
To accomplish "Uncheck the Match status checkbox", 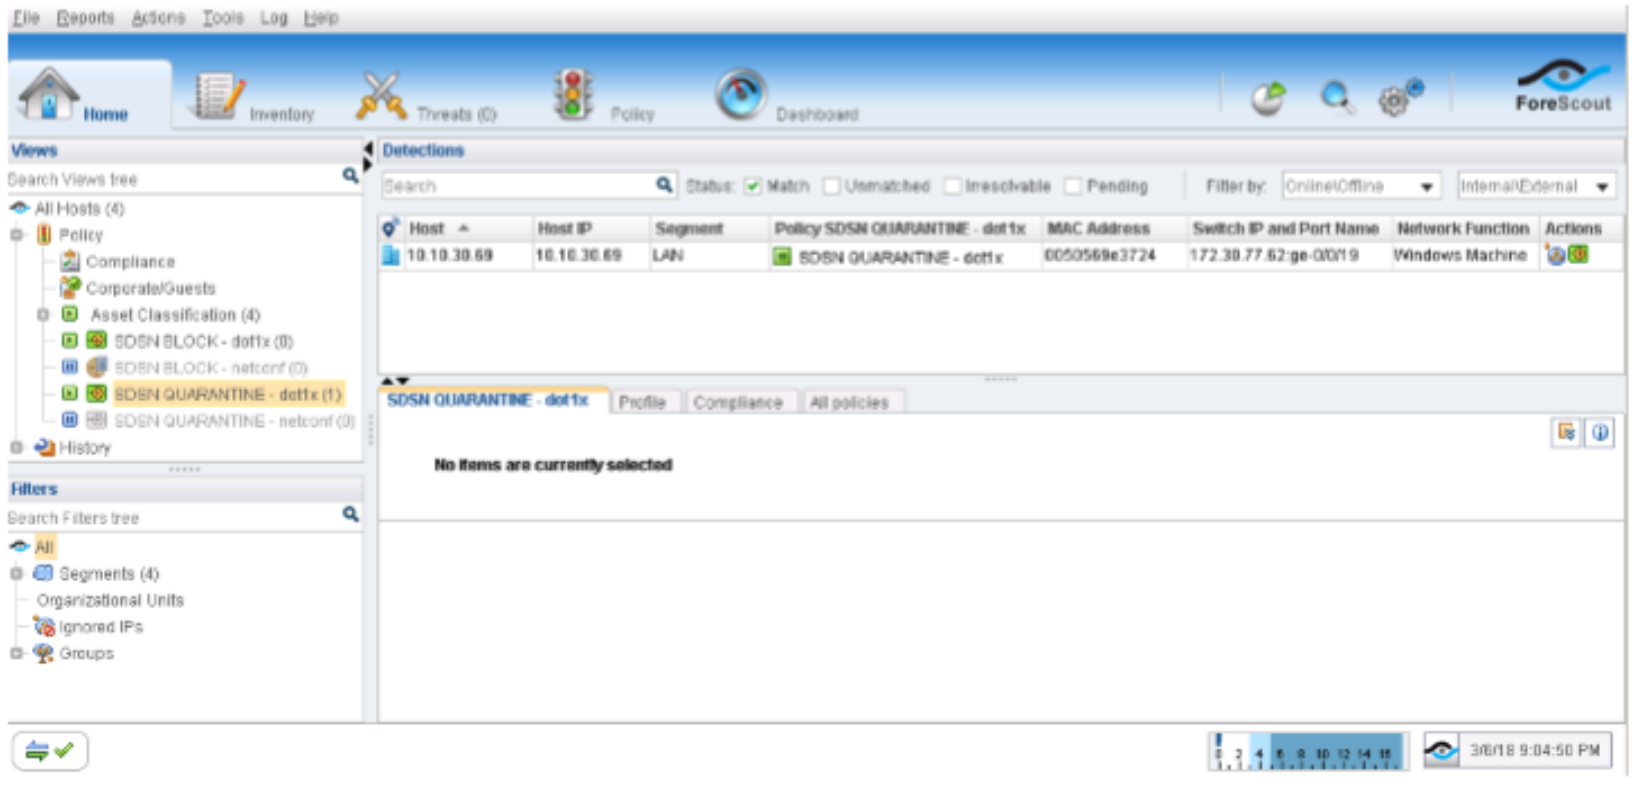I will (x=753, y=186).
